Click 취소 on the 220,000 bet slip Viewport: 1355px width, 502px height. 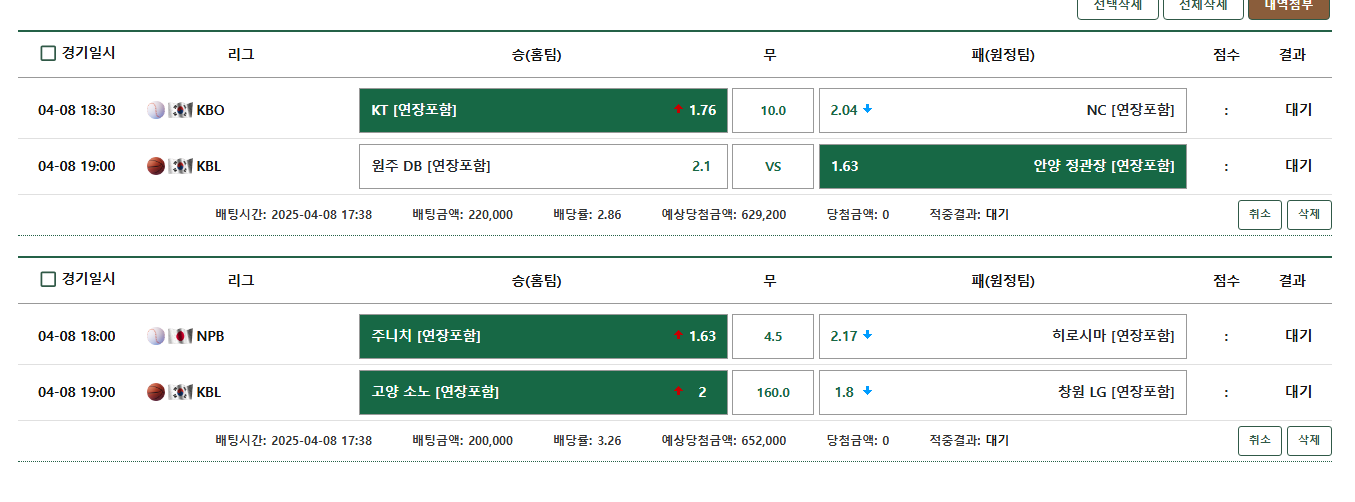pyautogui.click(x=1260, y=214)
